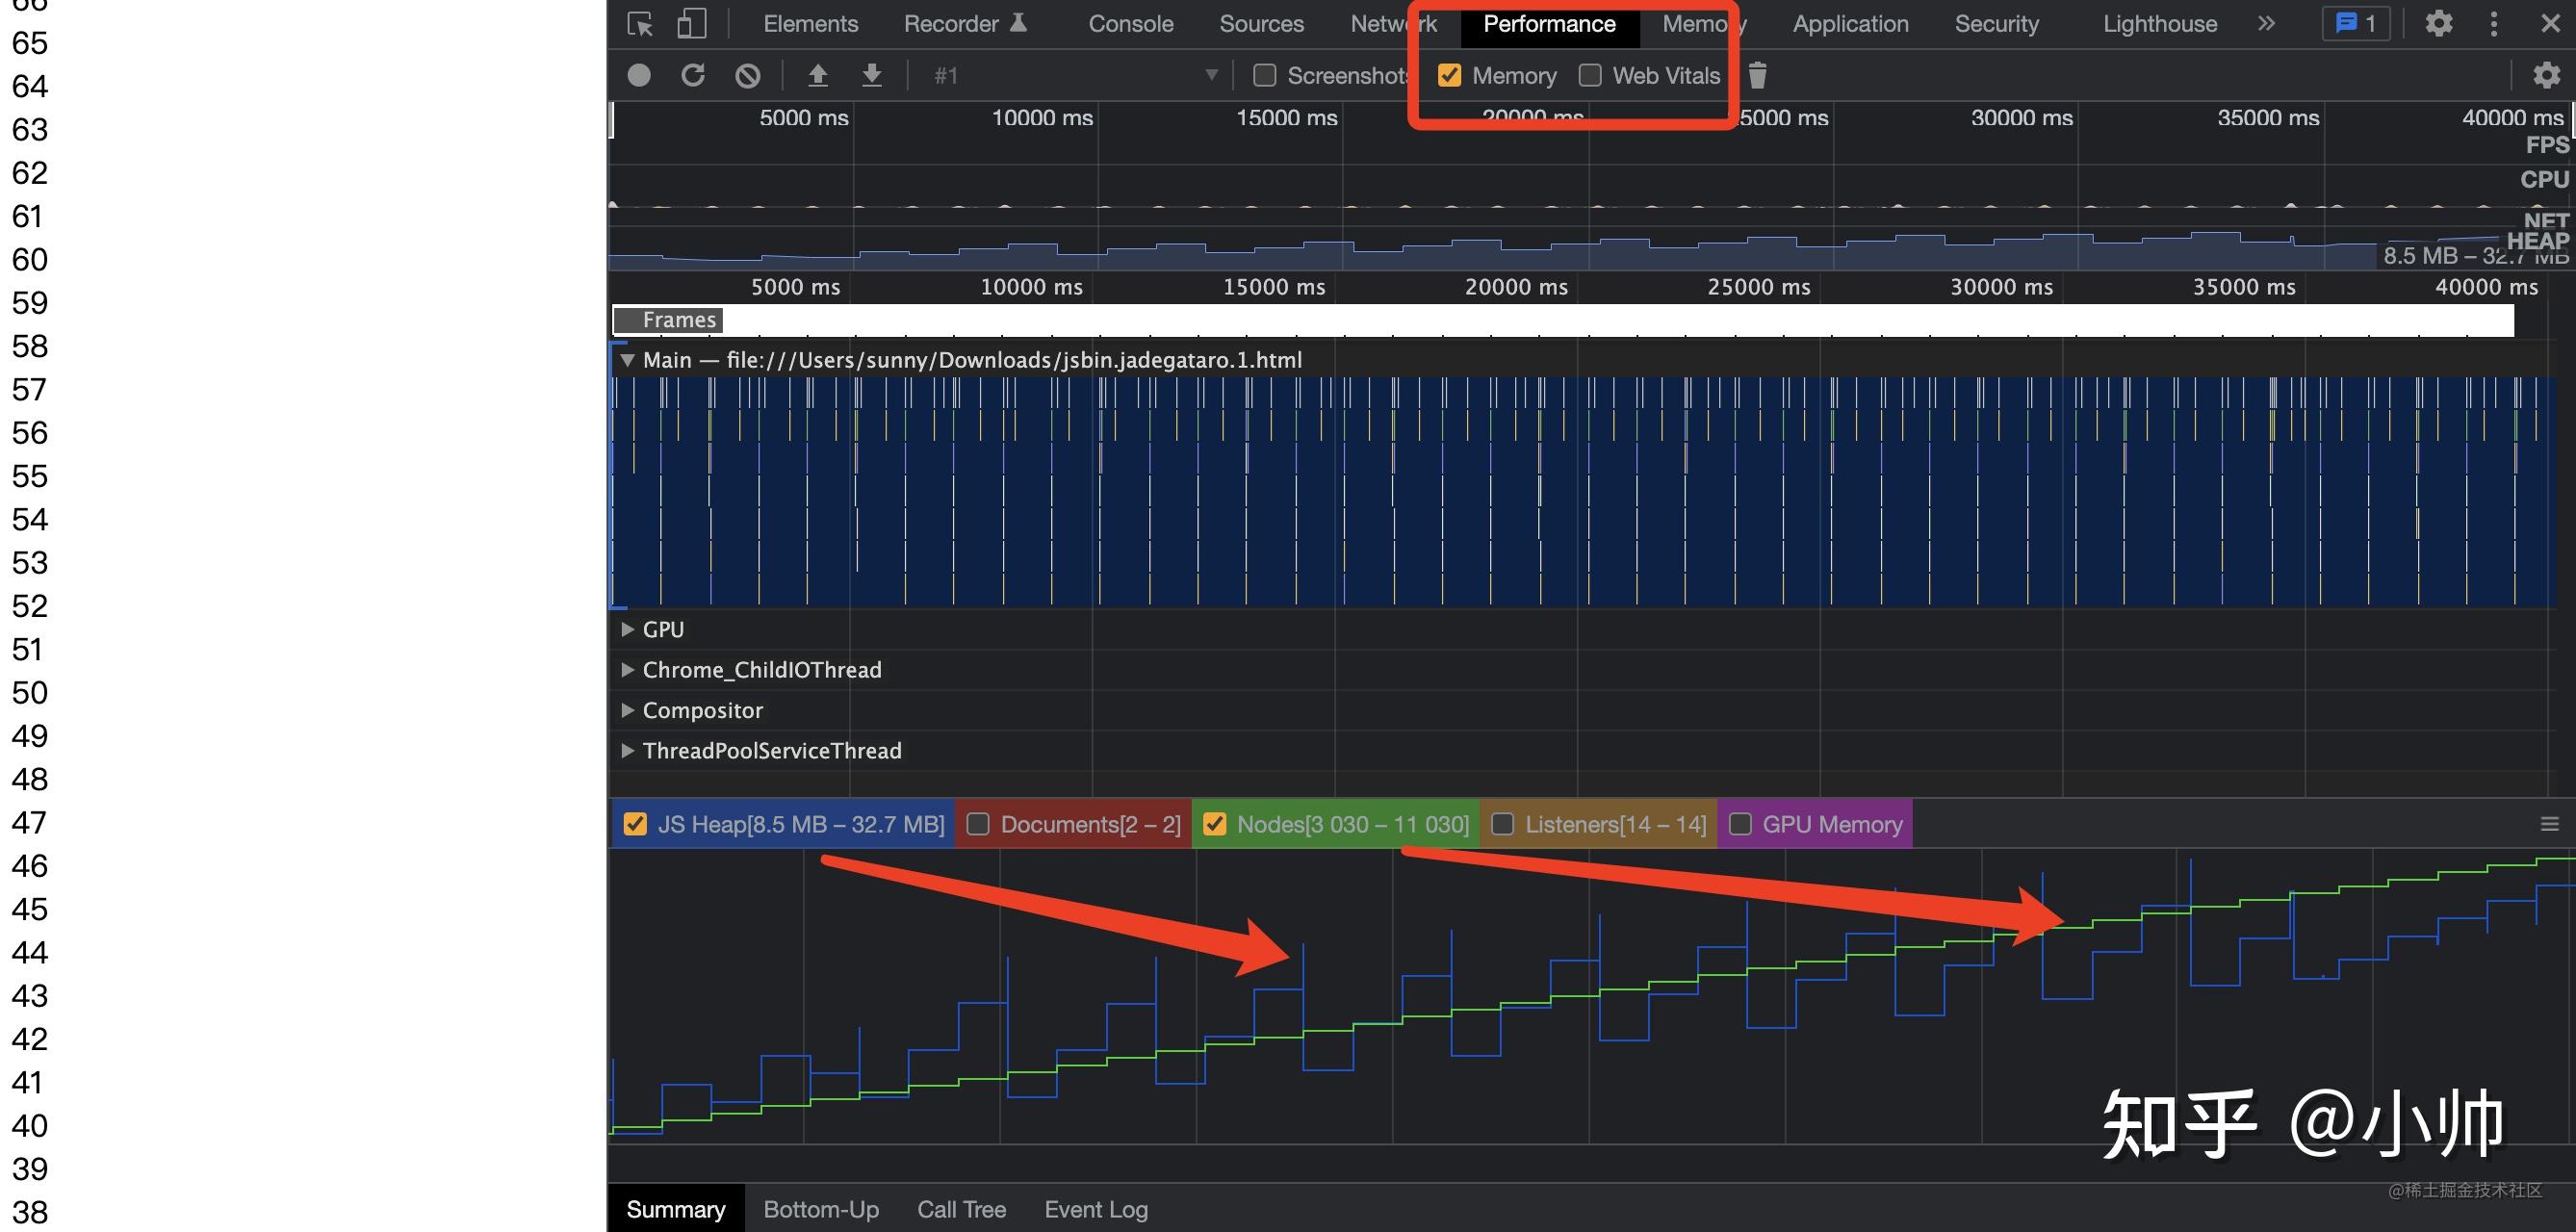This screenshot has height=1232, width=2576.
Task: Toggle the device toolbar icon
Action: click(692, 24)
